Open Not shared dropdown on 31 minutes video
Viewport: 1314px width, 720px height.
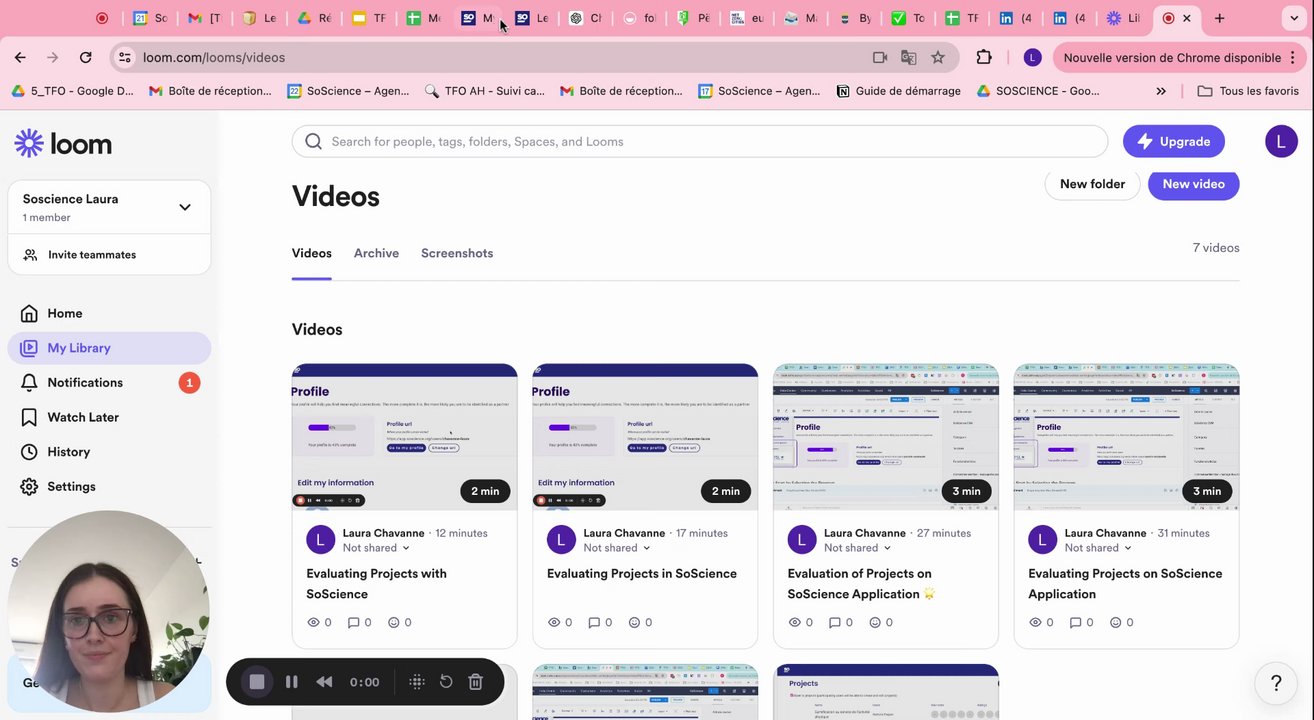pyautogui.click(x=1098, y=548)
